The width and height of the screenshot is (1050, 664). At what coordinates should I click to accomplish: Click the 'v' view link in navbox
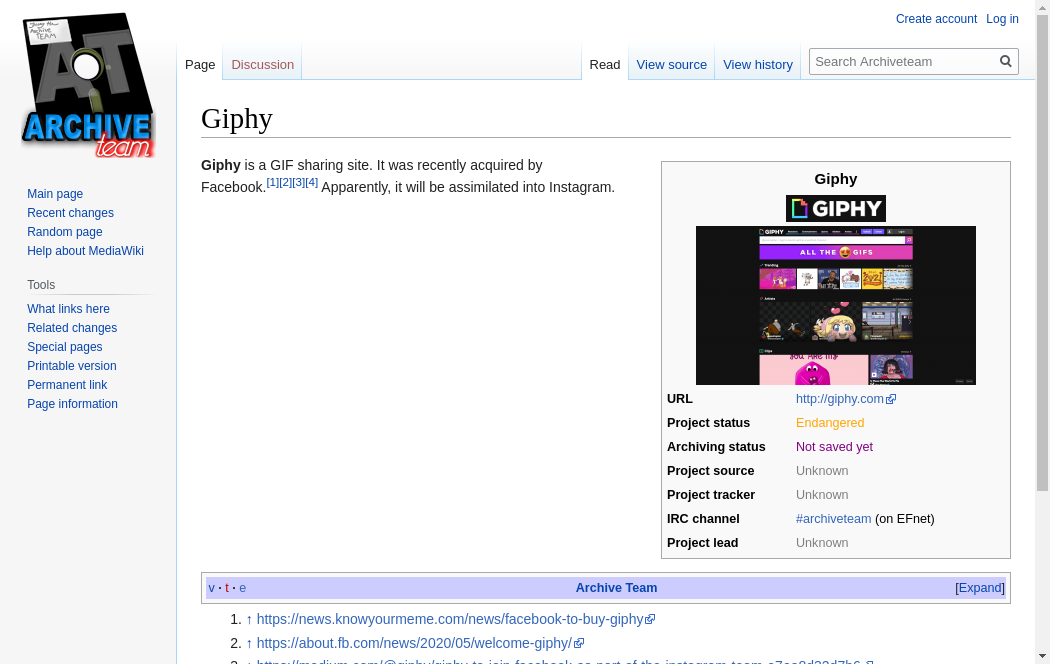tap(211, 588)
